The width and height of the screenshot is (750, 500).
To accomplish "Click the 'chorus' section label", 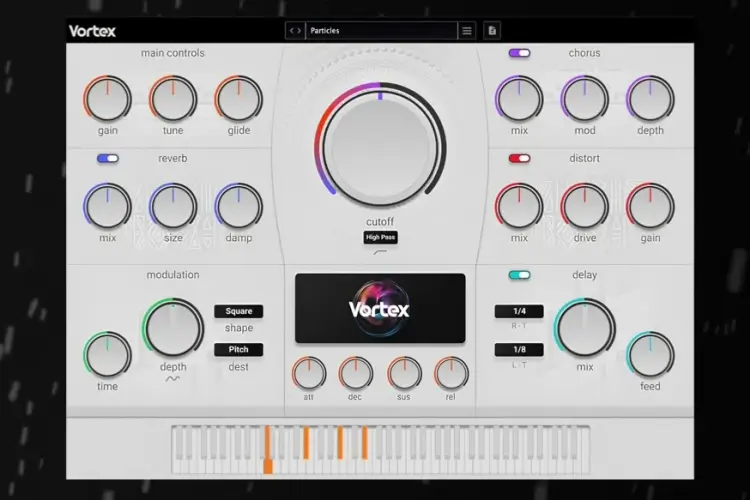I will point(585,53).
